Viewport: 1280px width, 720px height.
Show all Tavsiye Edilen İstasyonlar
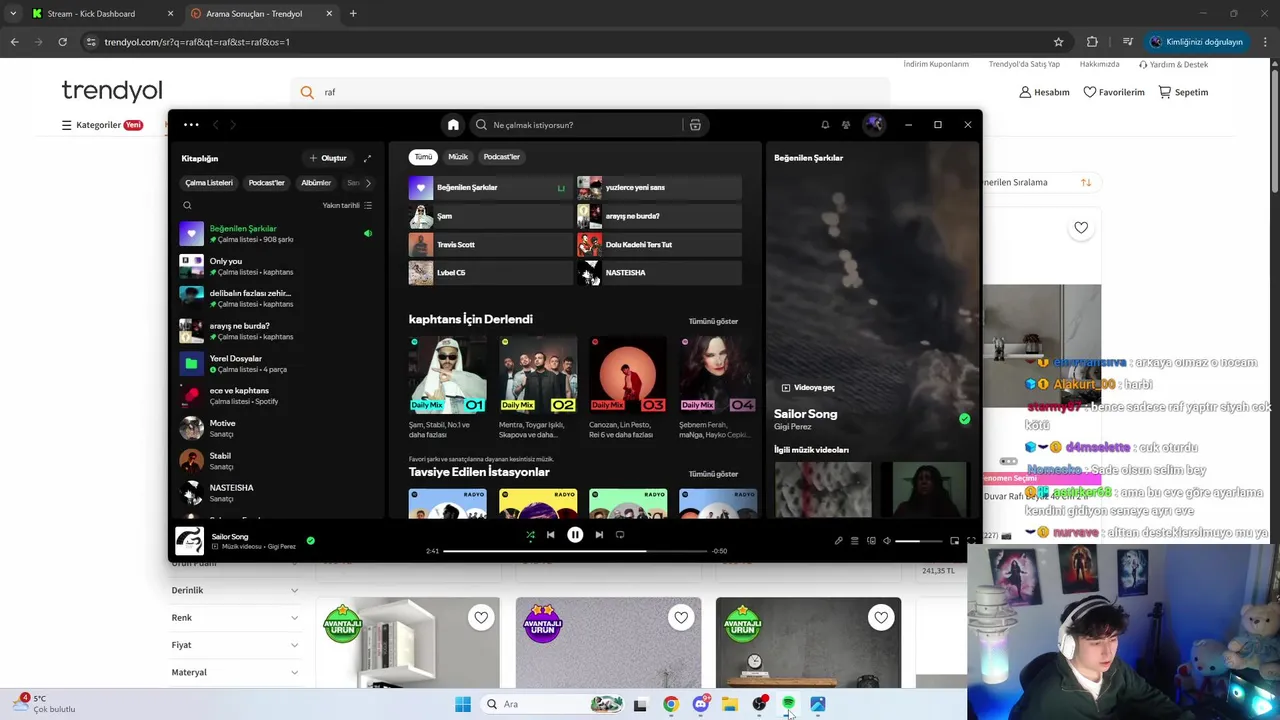point(713,474)
